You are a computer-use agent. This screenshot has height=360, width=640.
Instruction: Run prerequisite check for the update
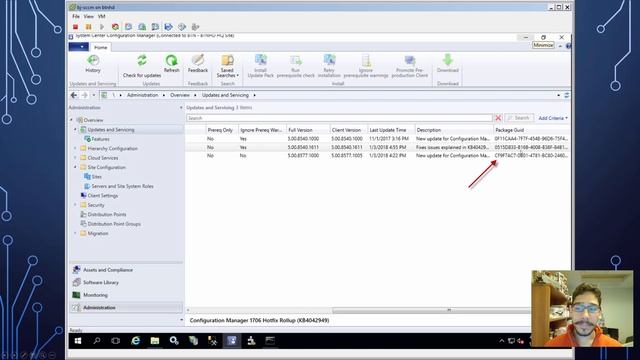(x=296, y=66)
